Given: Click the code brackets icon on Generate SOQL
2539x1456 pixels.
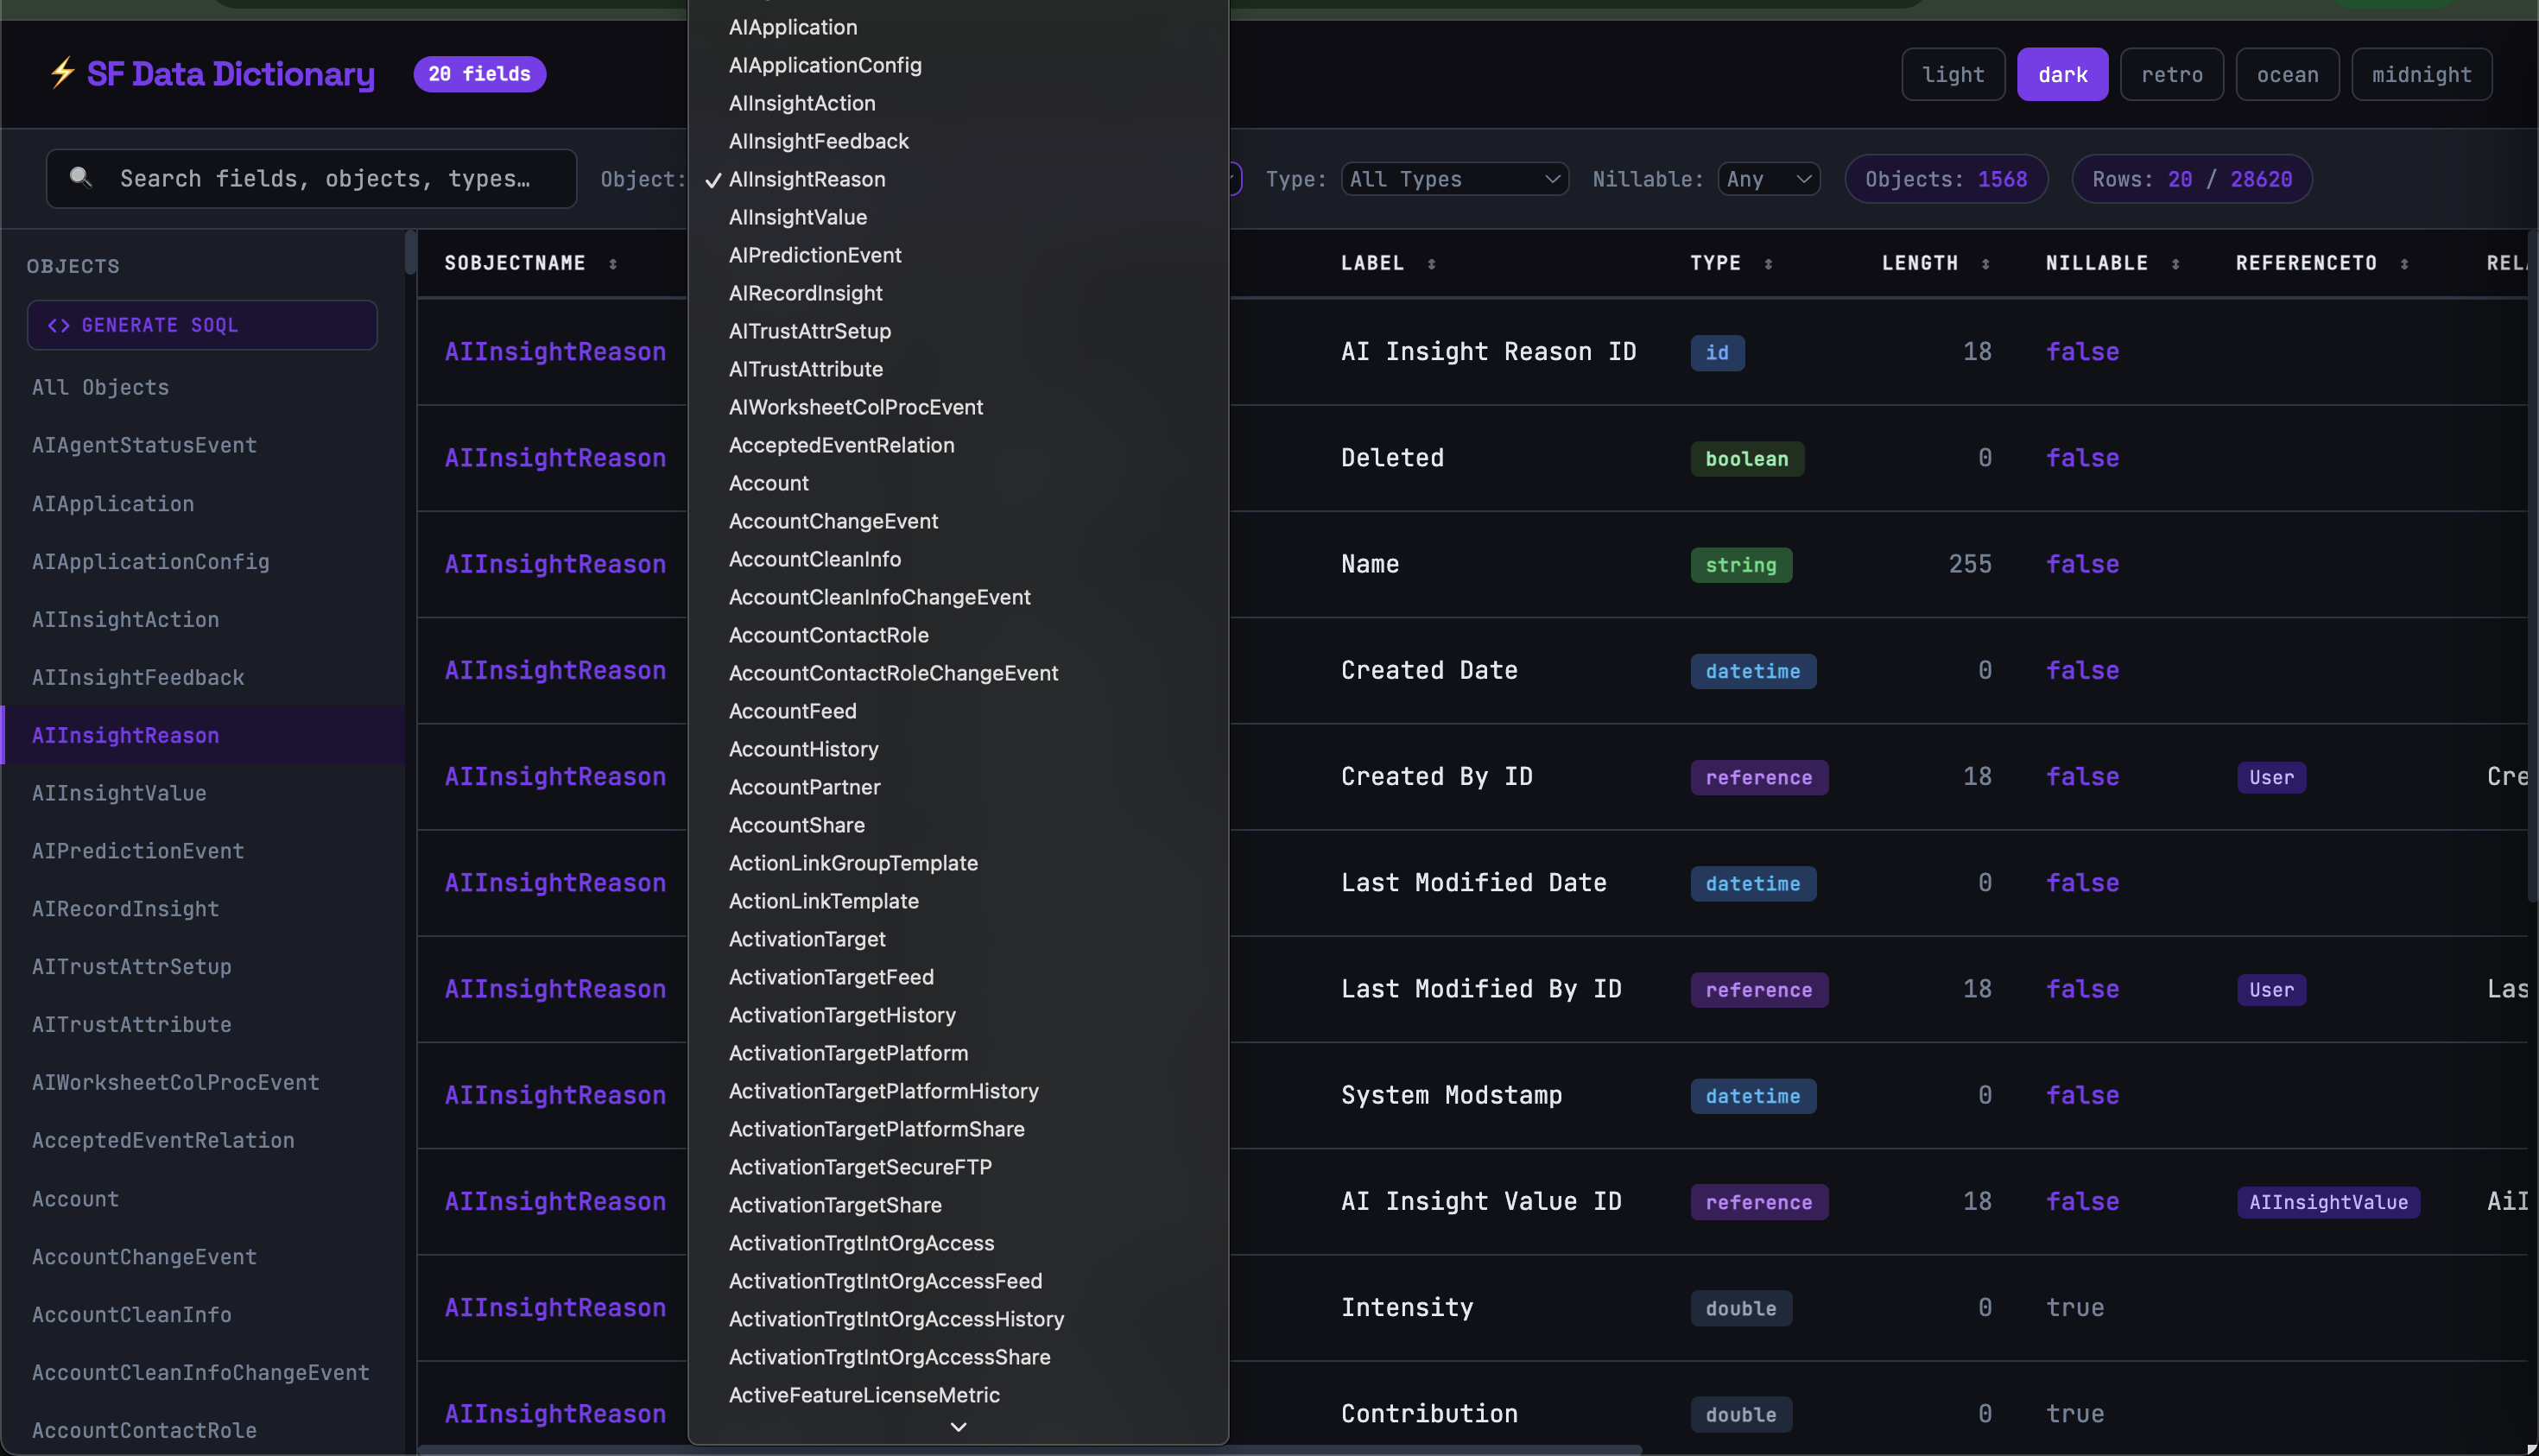Looking at the screenshot, I should pos(59,325).
